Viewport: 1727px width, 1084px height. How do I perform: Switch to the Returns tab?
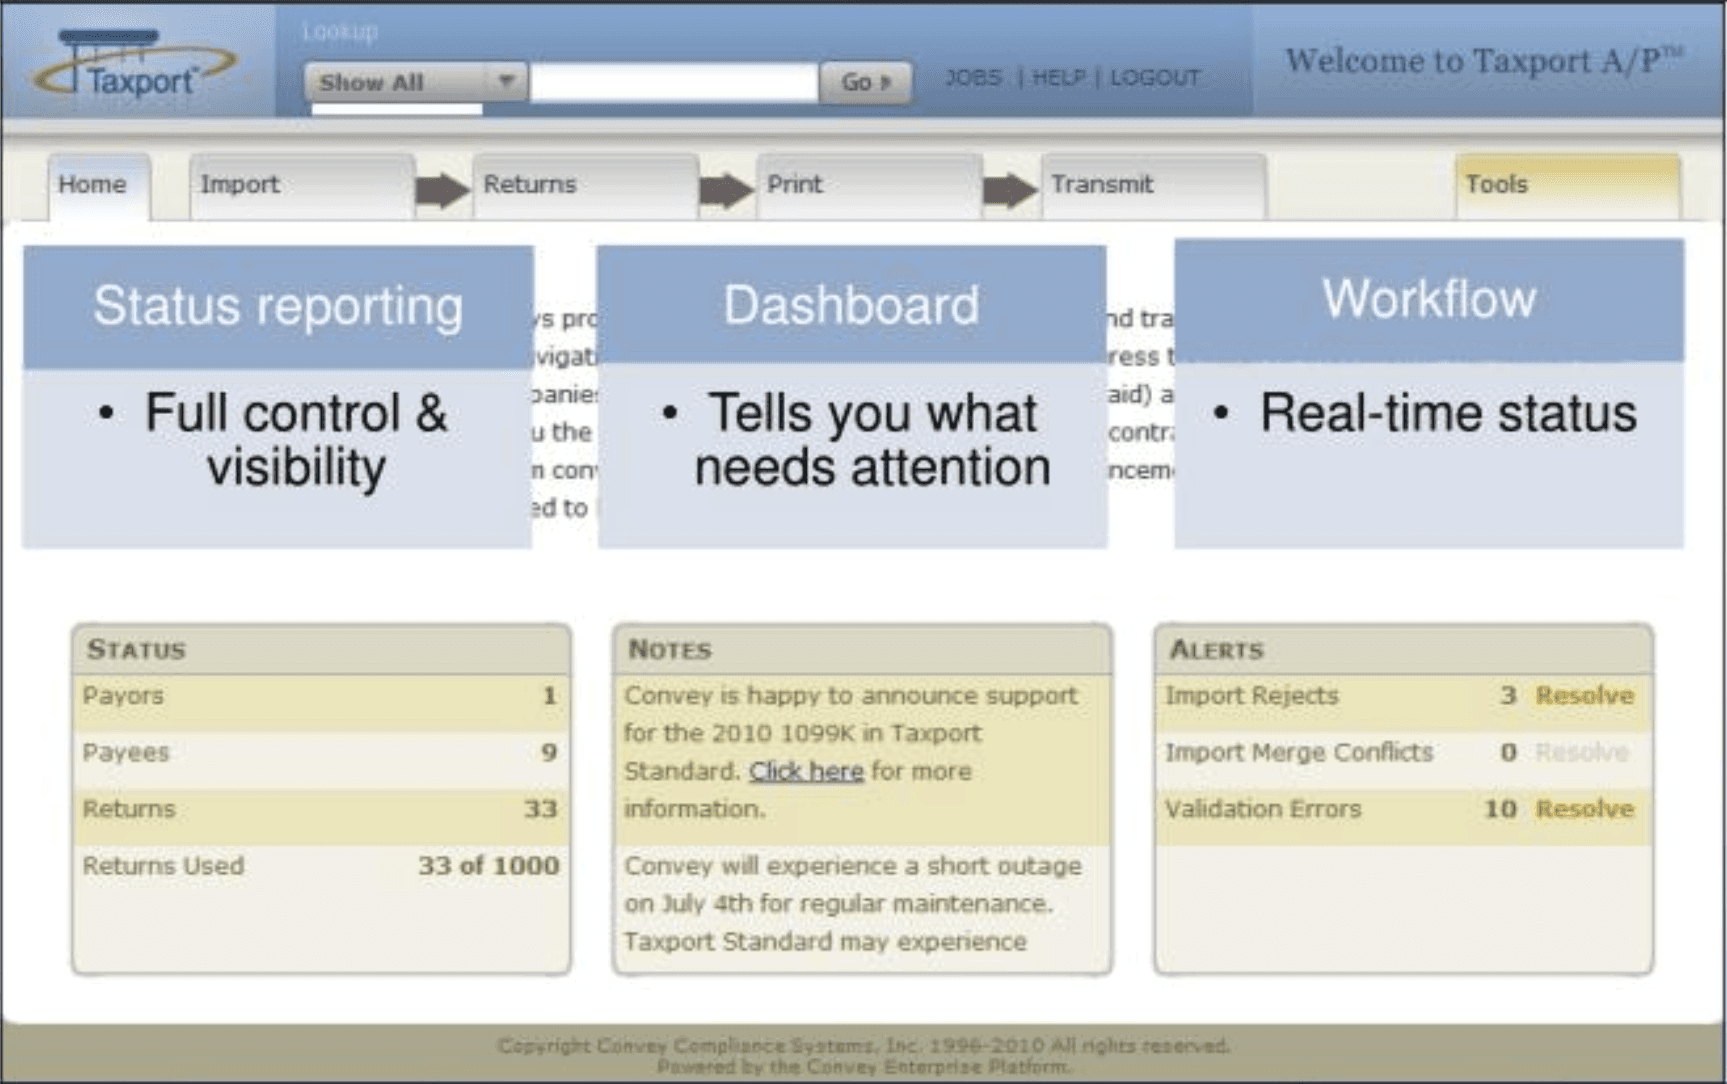click(x=586, y=186)
